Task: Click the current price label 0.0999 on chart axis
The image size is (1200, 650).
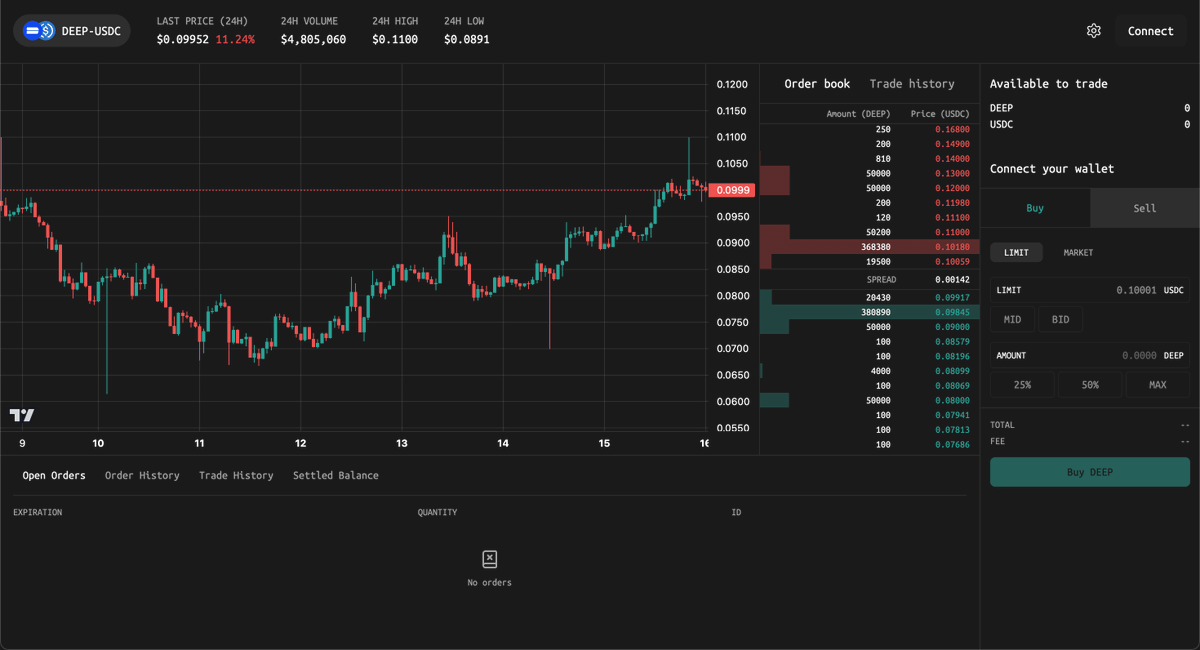Action: [731, 190]
